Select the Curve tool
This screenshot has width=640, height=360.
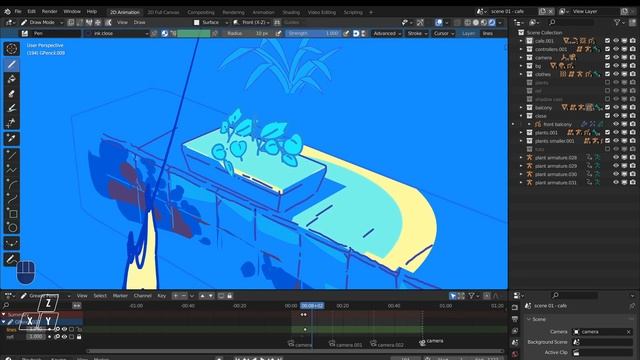click(x=11, y=199)
